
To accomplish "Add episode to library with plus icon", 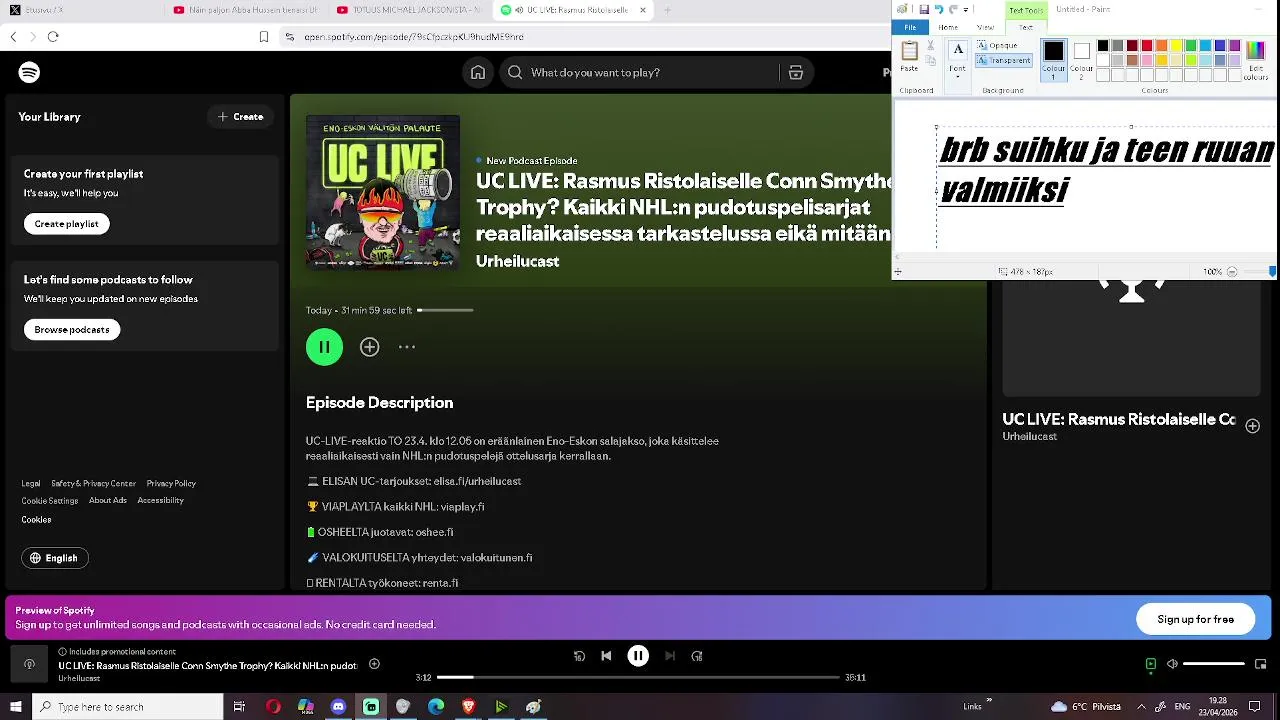I will point(370,347).
